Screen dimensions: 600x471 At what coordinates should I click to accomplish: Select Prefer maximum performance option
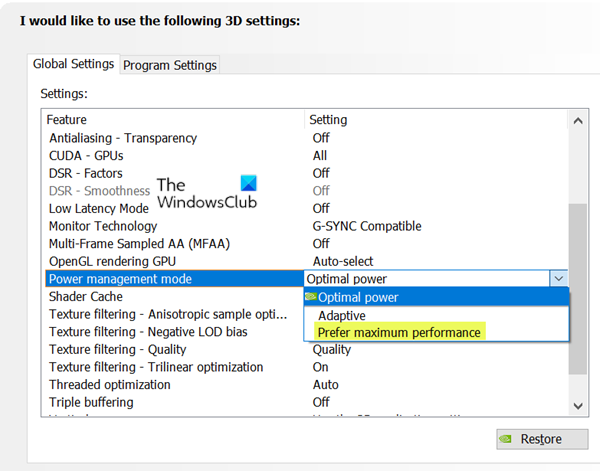[399, 332]
